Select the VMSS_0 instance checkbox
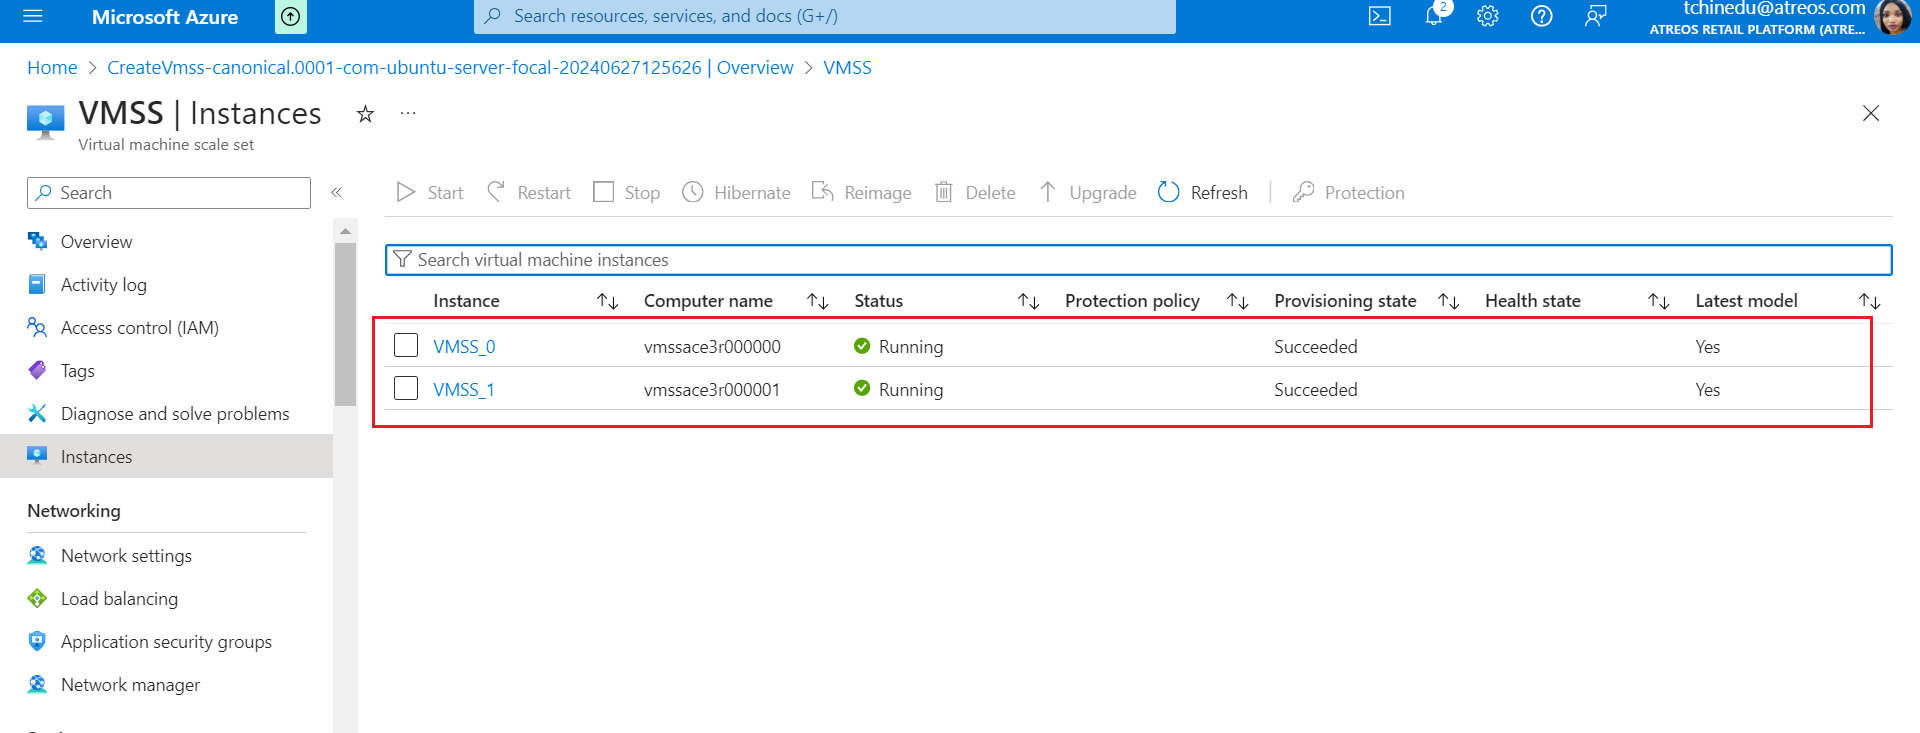 (x=406, y=345)
